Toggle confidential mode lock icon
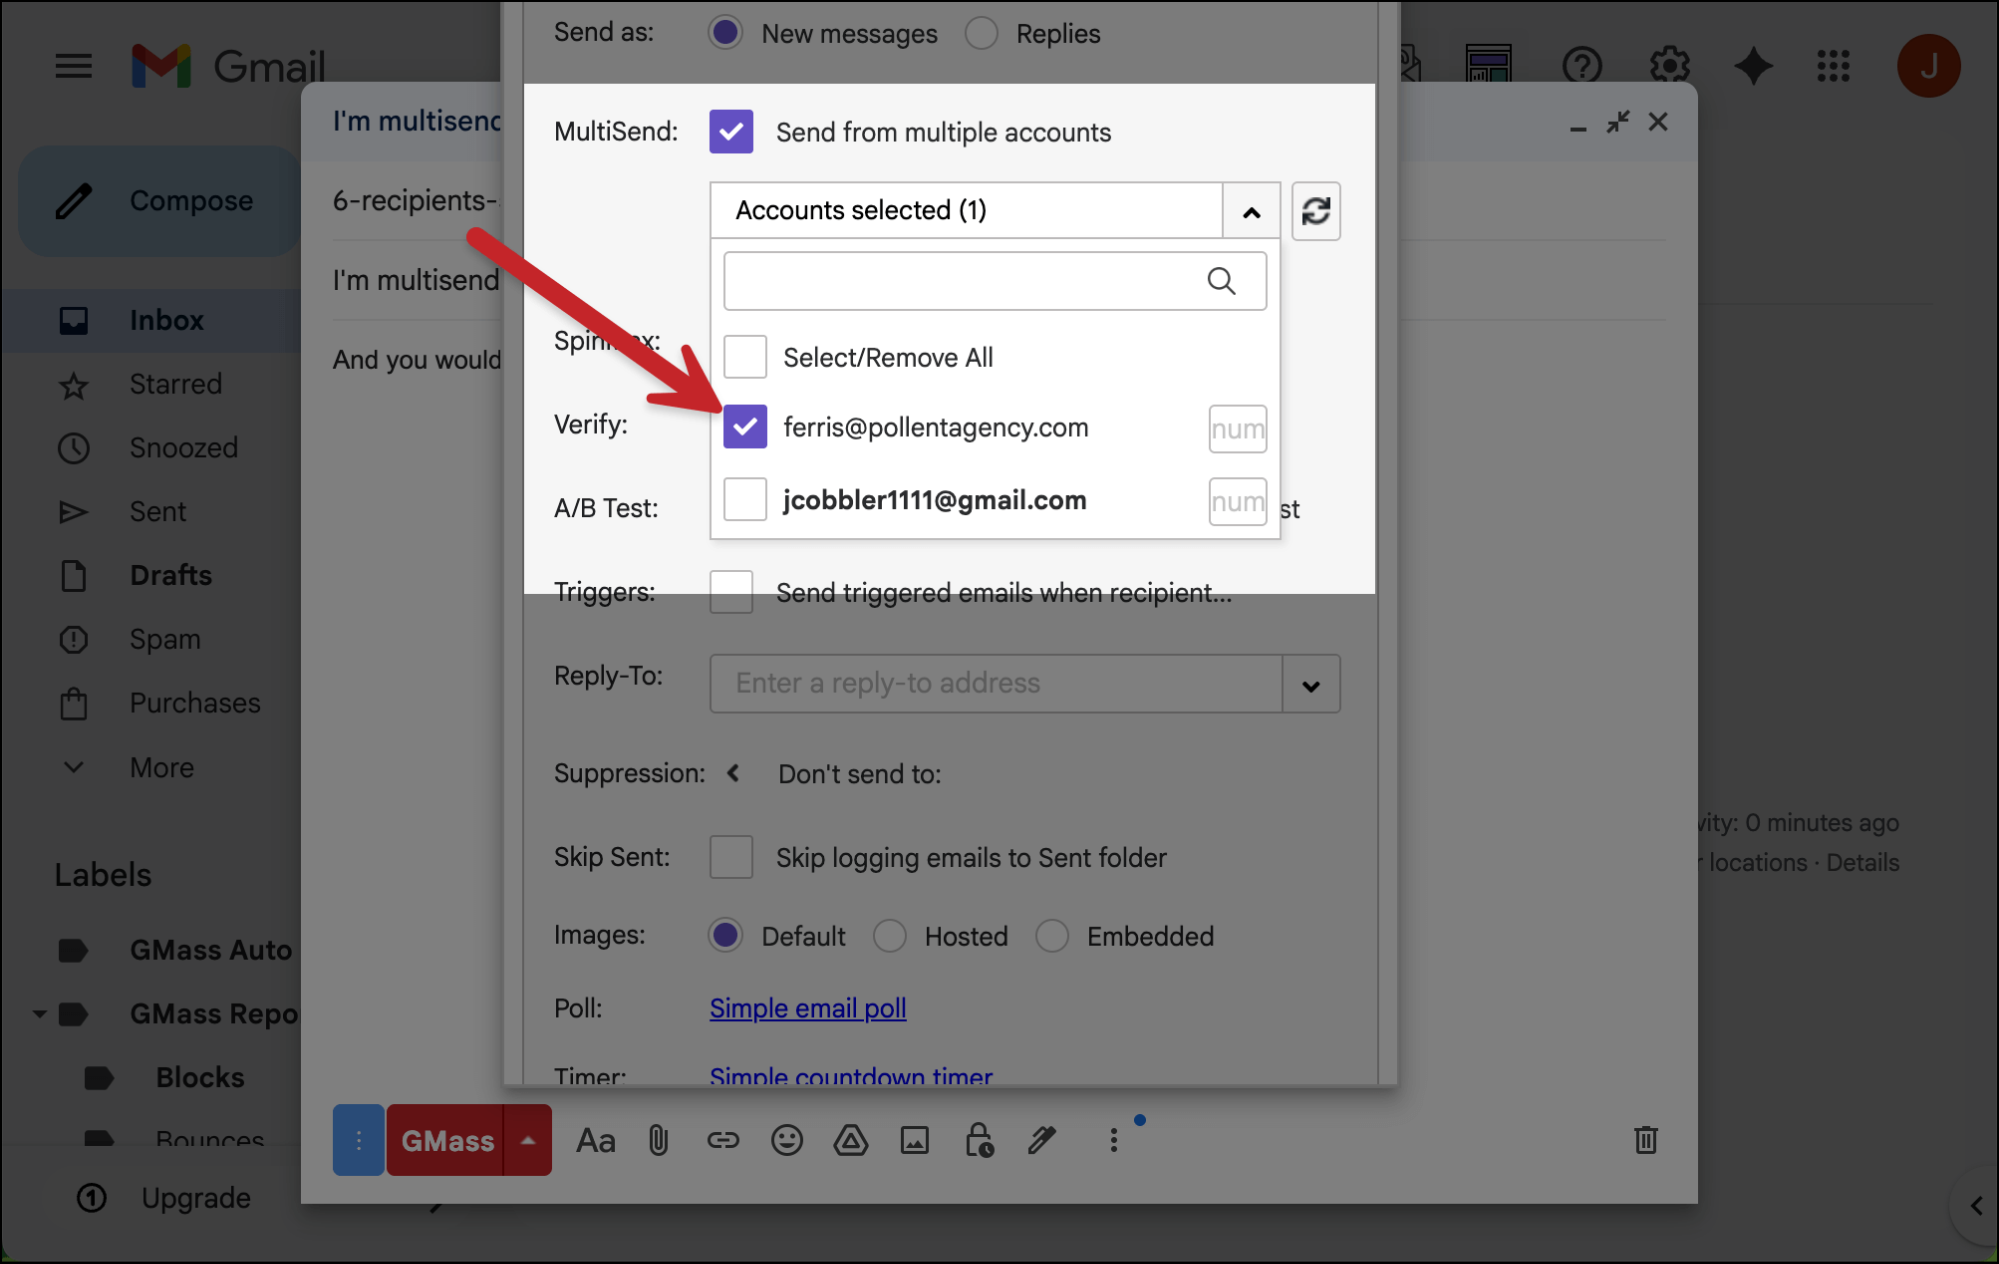The width and height of the screenshot is (1999, 1264). [978, 1140]
